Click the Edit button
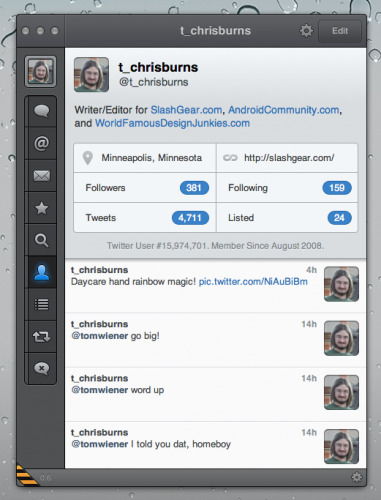The image size is (381, 500). pyautogui.click(x=340, y=31)
